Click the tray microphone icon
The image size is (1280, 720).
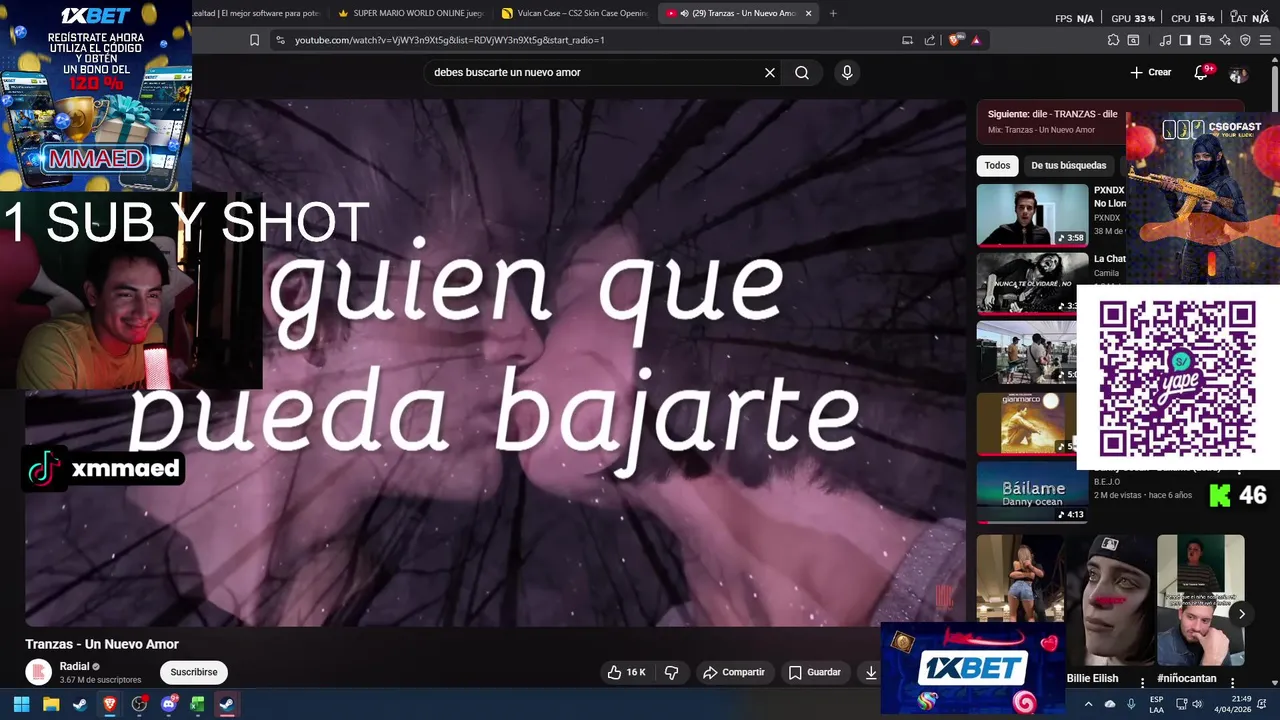[x=1131, y=704]
